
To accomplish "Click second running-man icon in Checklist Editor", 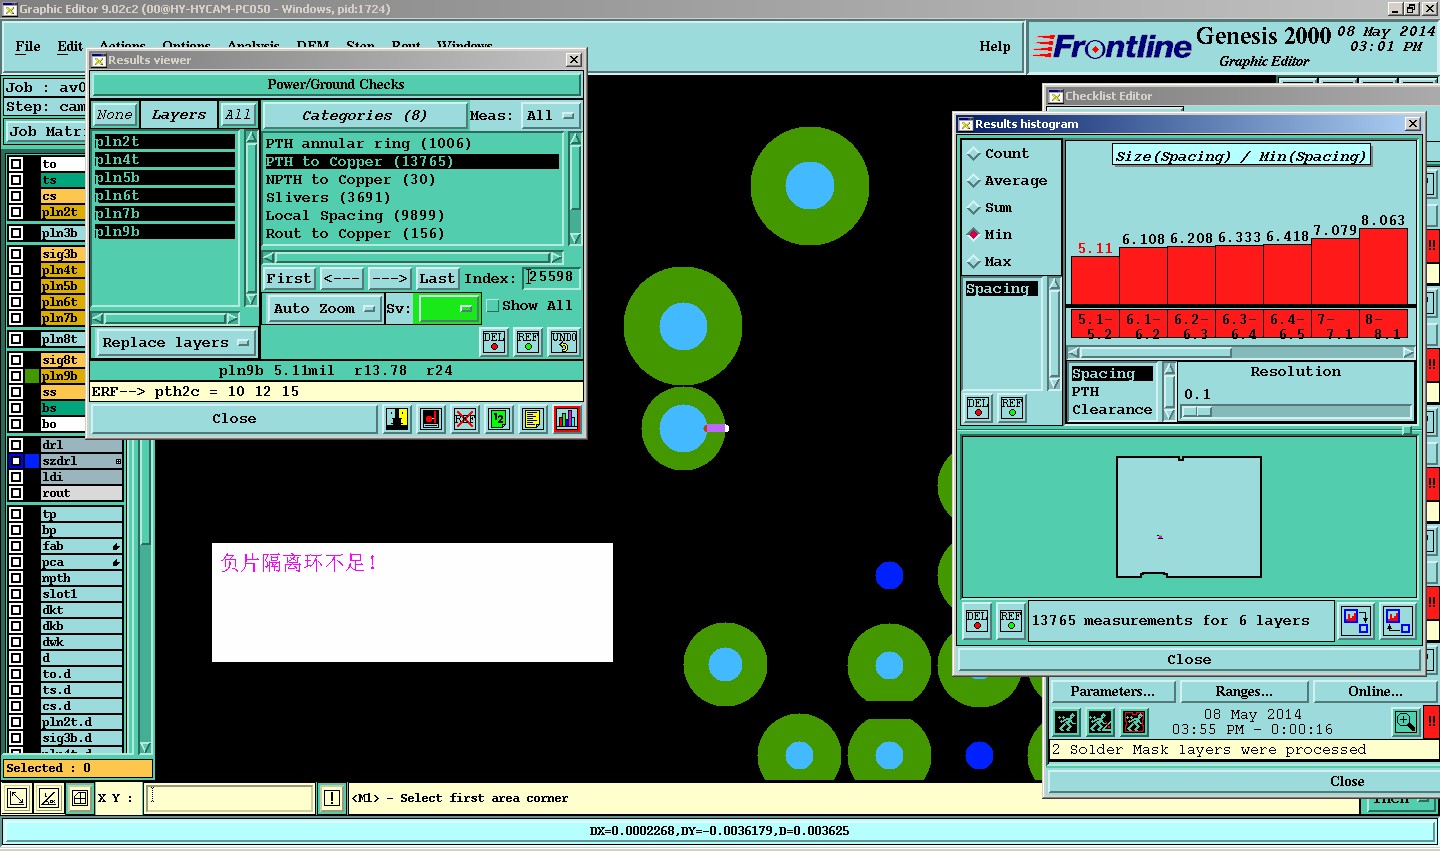I will coord(1100,721).
